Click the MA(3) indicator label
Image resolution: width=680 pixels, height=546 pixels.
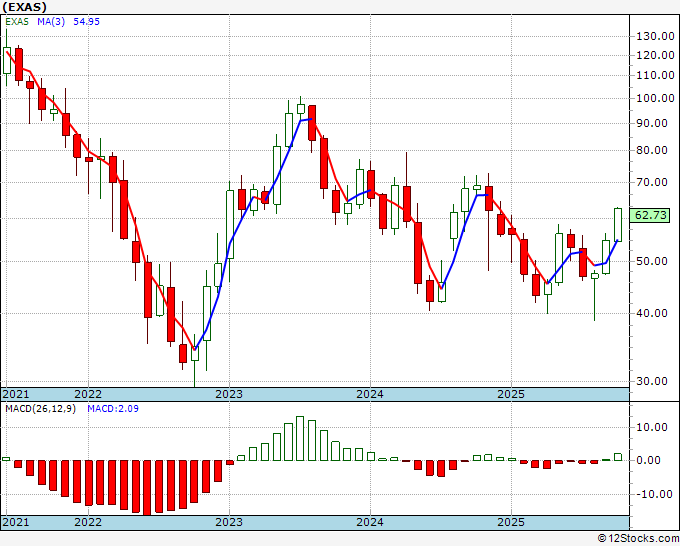point(51,21)
